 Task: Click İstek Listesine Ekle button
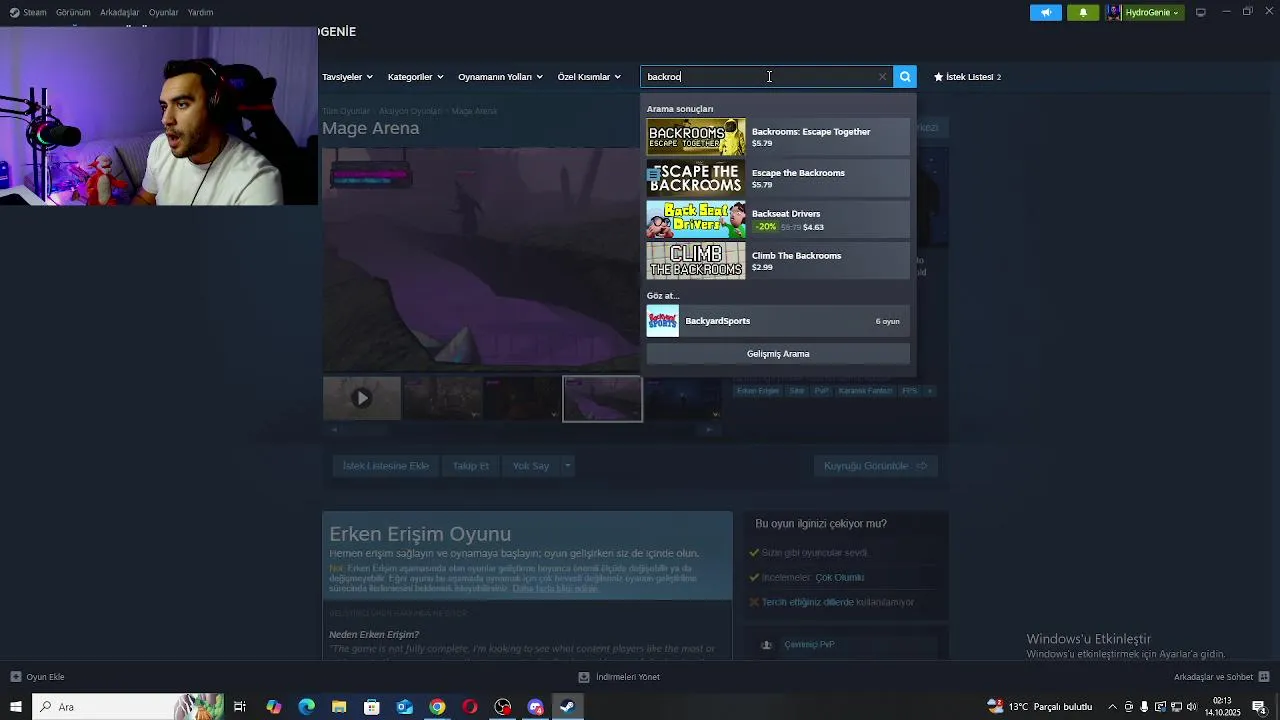[x=385, y=466]
